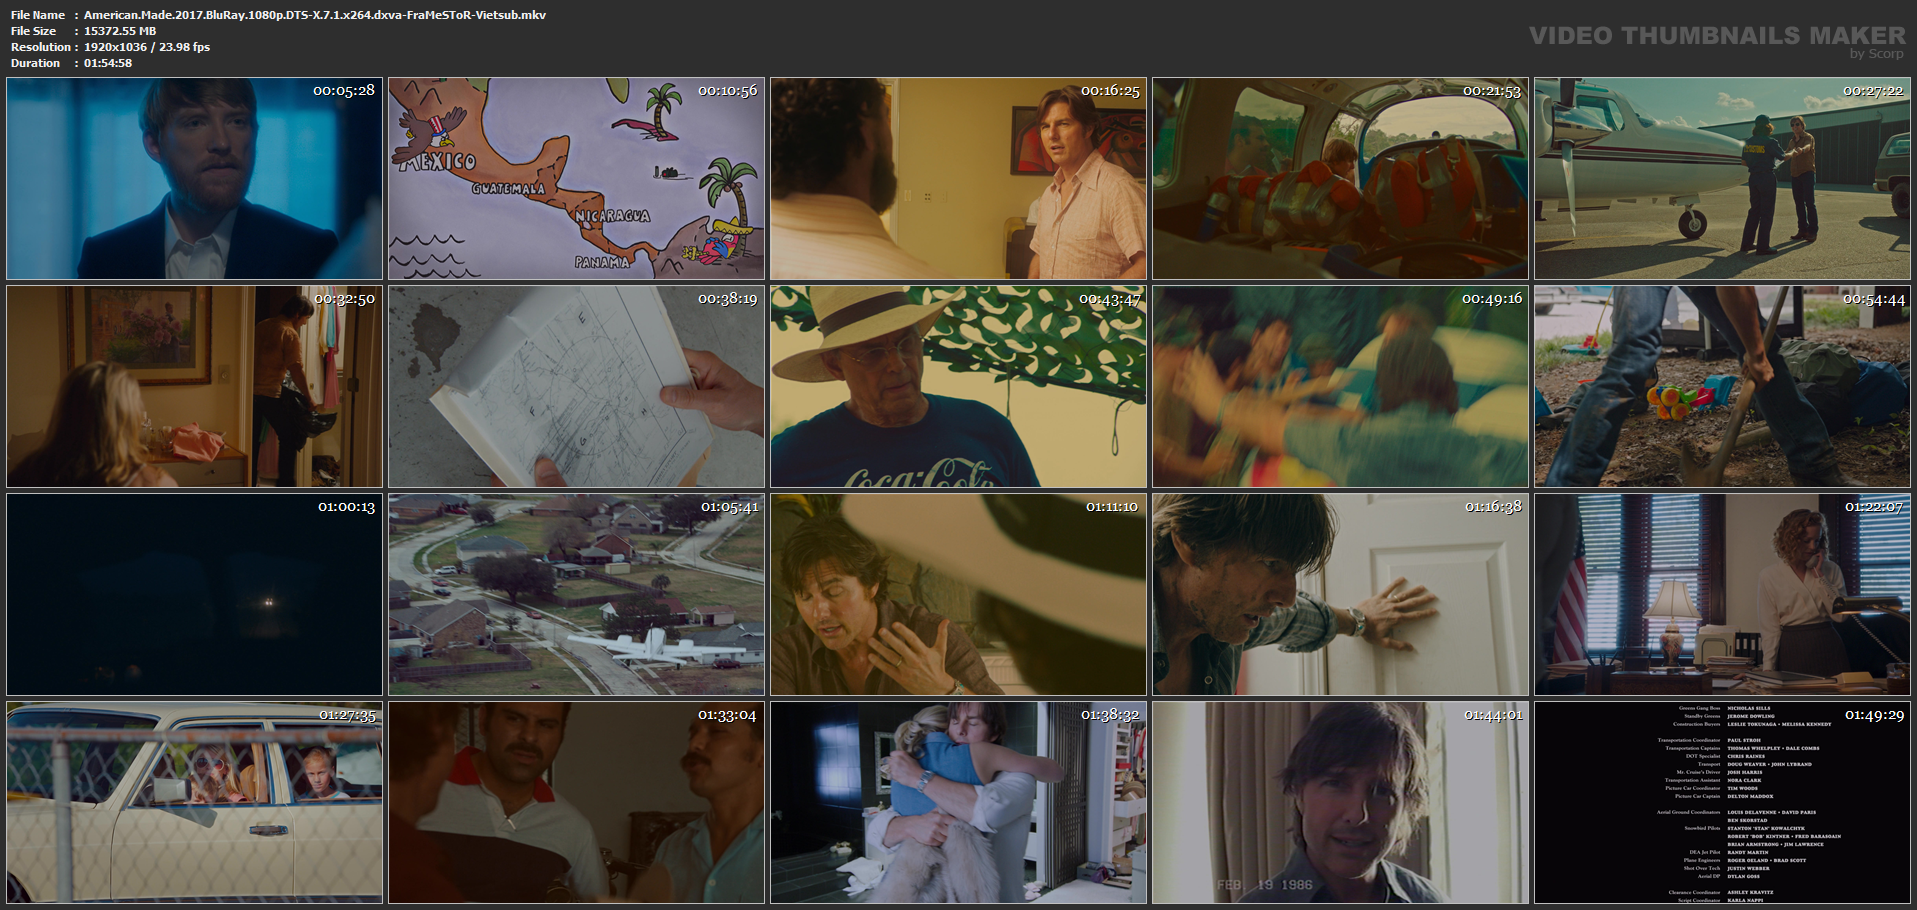This screenshot has height=910, width=1917.
Task: Click the Coca-Cola shirt thumbnail at 00:43:47
Action: [x=958, y=387]
